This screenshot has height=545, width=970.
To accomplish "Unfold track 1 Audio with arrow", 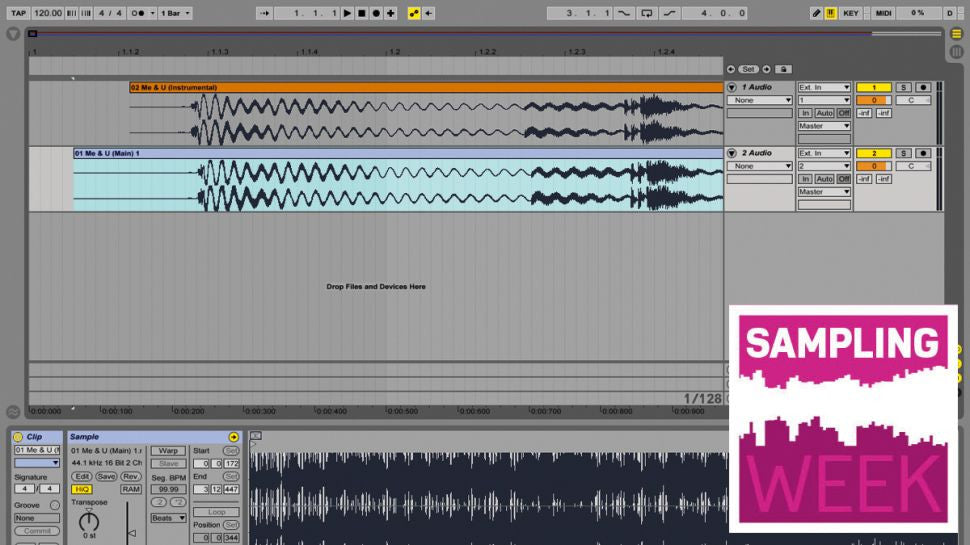I will coord(731,88).
